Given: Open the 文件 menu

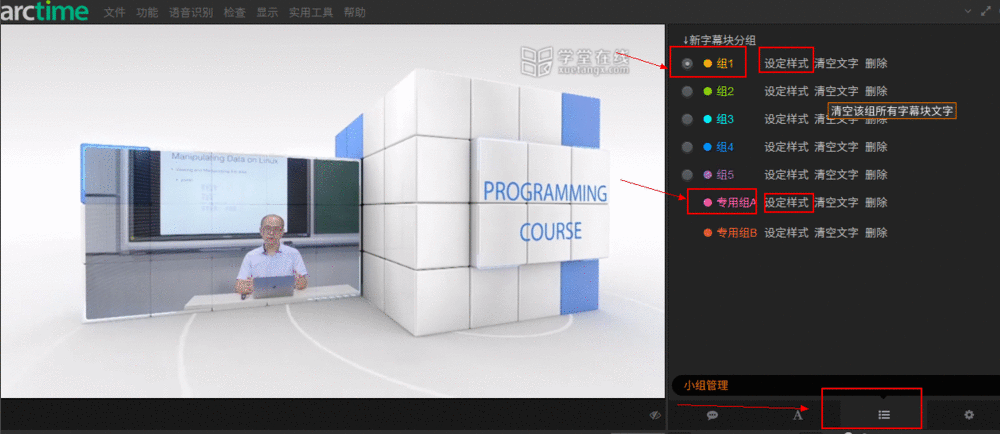Looking at the screenshot, I should pyautogui.click(x=115, y=13).
